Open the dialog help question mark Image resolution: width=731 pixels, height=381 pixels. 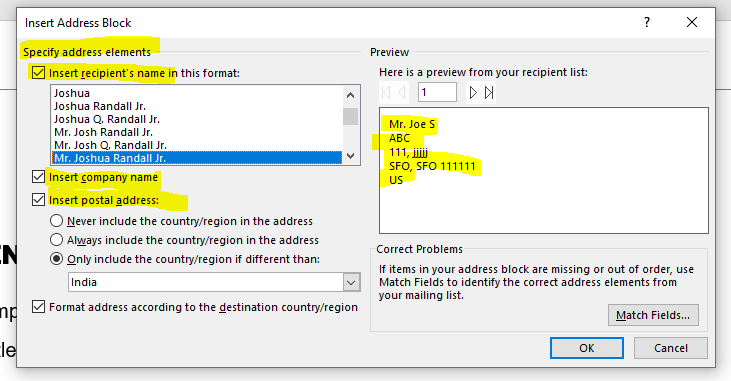pyautogui.click(x=647, y=22)
